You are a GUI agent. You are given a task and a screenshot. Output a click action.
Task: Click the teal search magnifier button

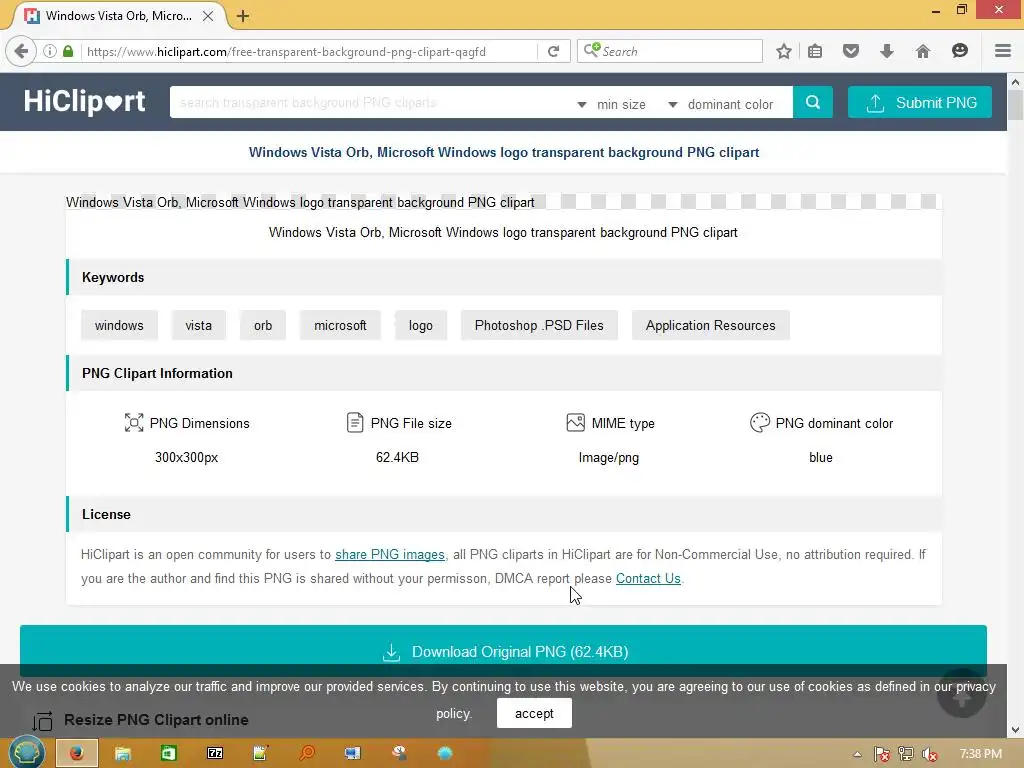(x=812, y=102)
